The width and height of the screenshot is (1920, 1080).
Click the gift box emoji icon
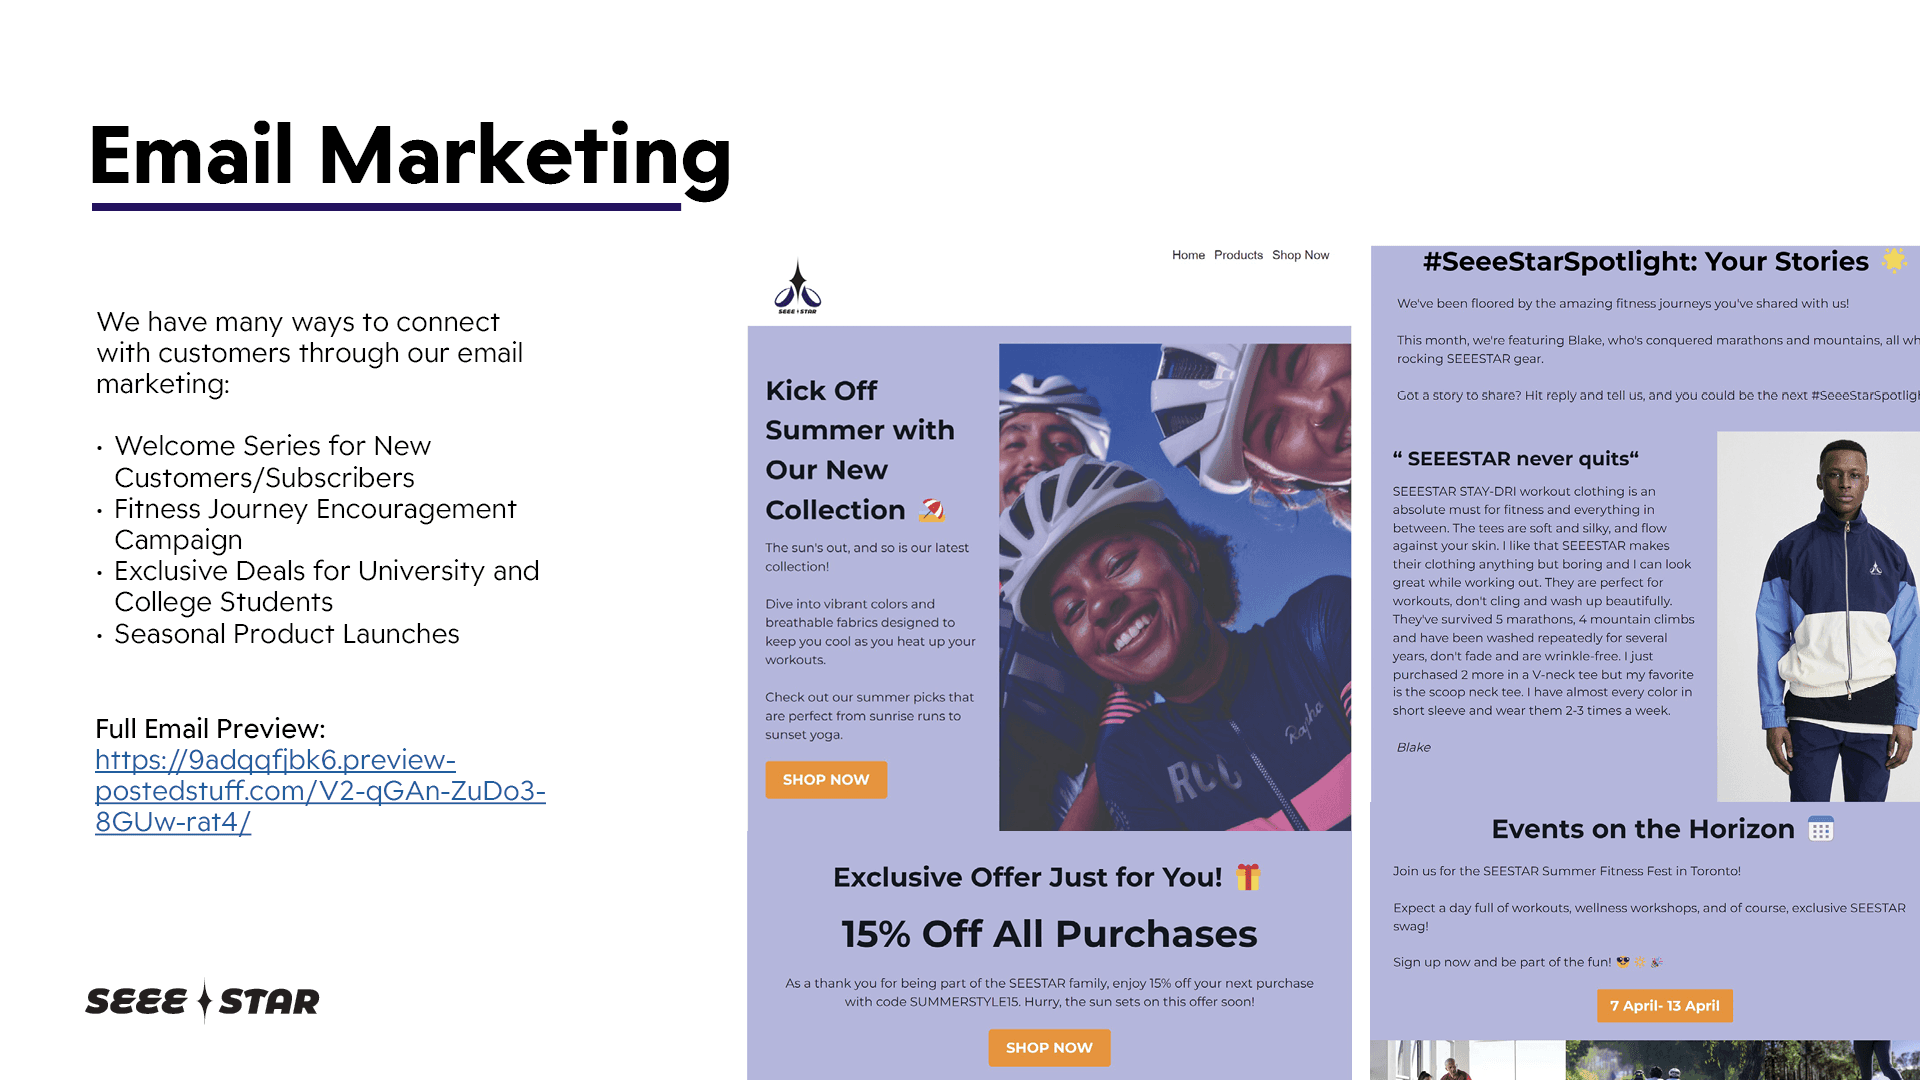pyautogui.click(x=1247, y=877)
